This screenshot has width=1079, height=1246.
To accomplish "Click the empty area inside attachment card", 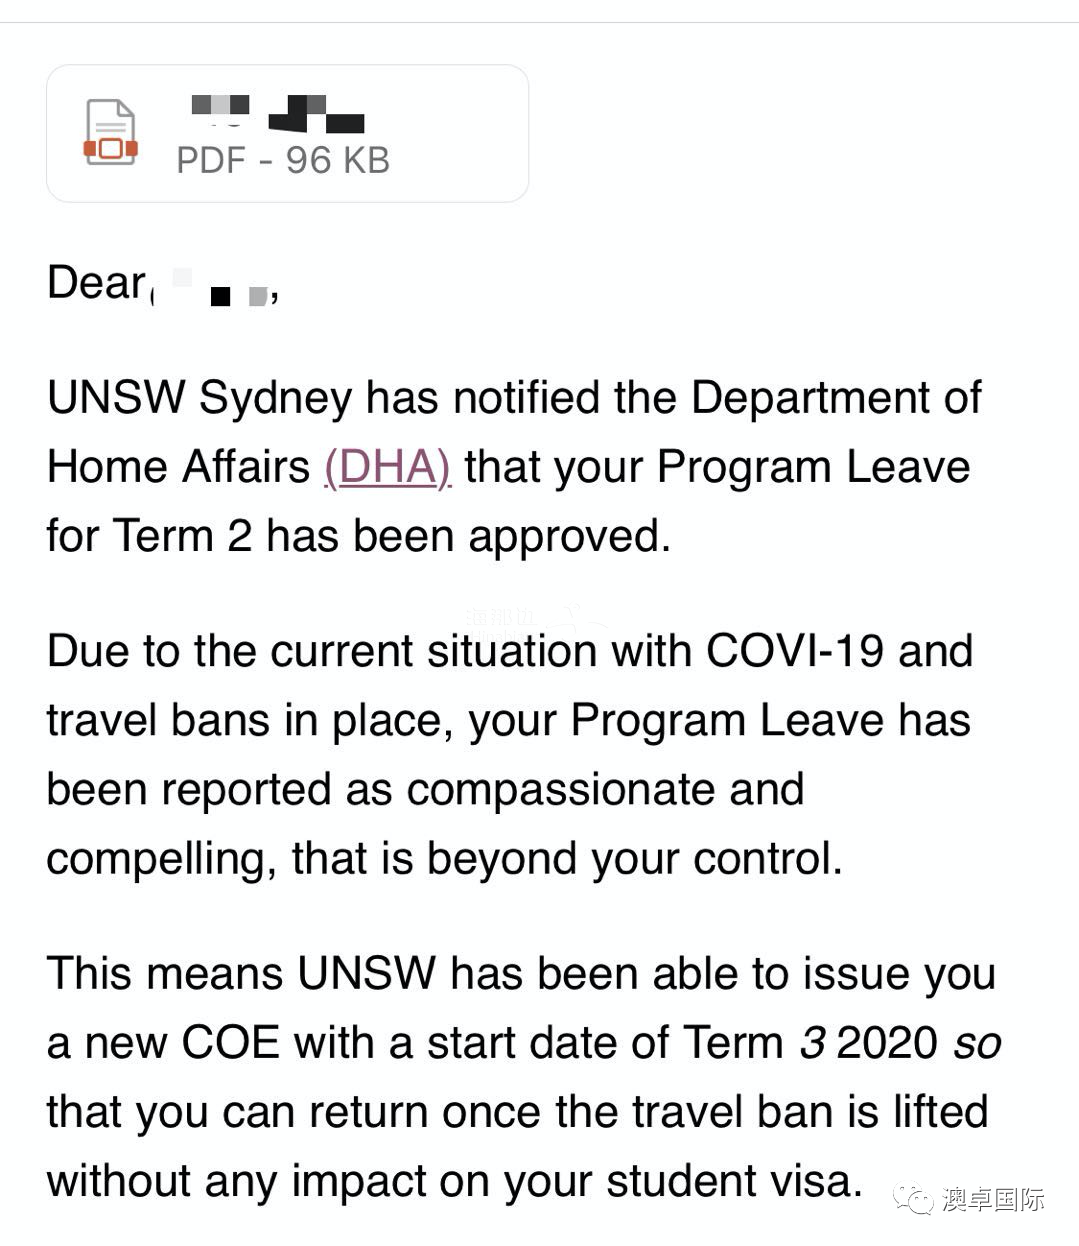I will tap(459, 133).
